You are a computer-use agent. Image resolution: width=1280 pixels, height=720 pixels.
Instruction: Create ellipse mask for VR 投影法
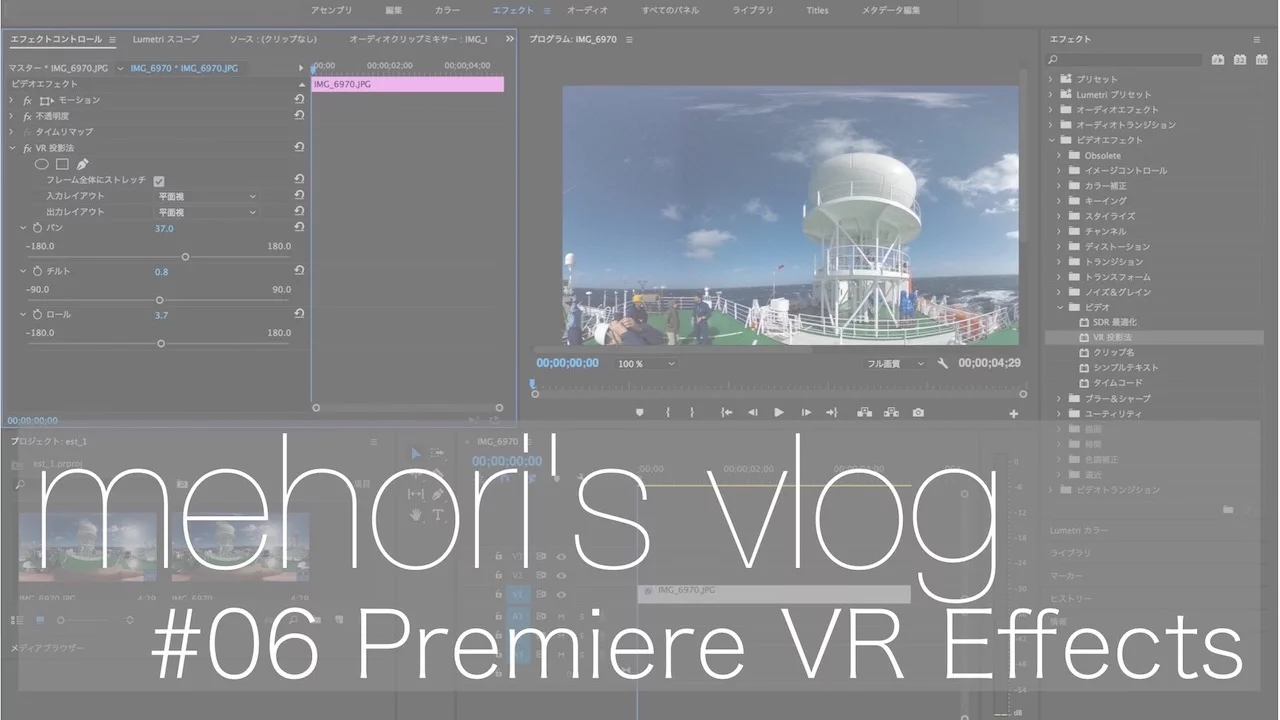42,164
